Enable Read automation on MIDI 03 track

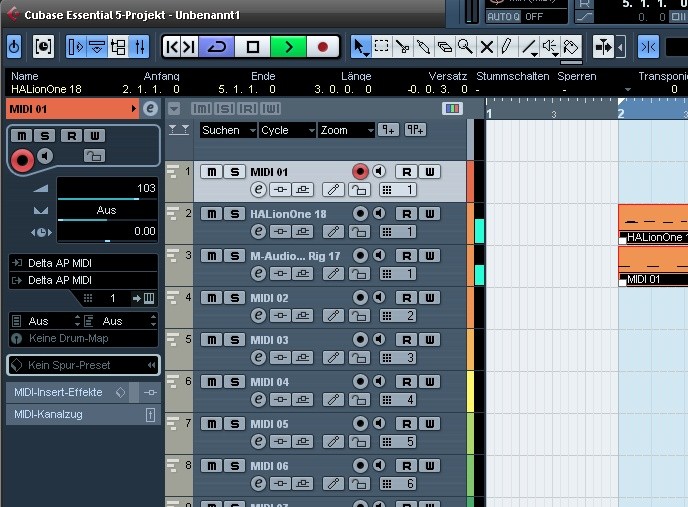[x=407, y=340]
